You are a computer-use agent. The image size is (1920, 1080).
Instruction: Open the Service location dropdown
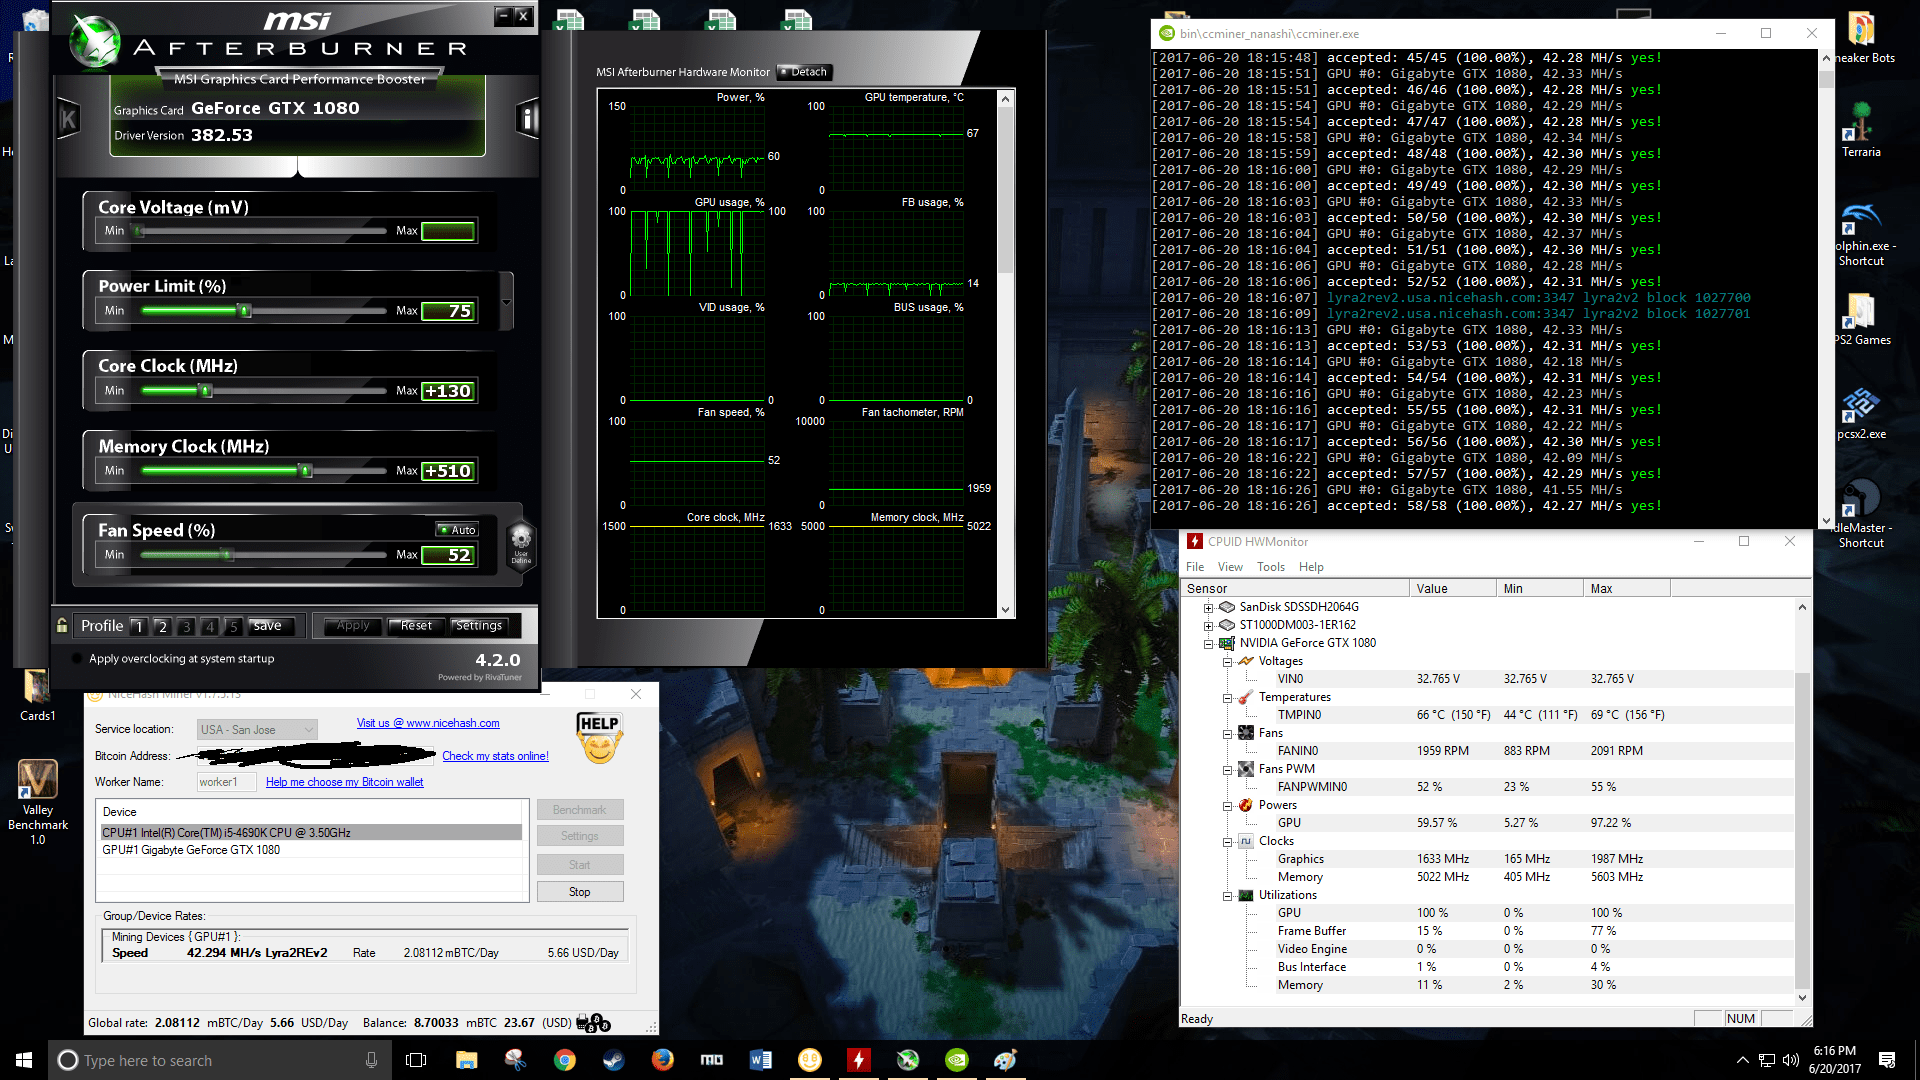[x=257, y=730]
